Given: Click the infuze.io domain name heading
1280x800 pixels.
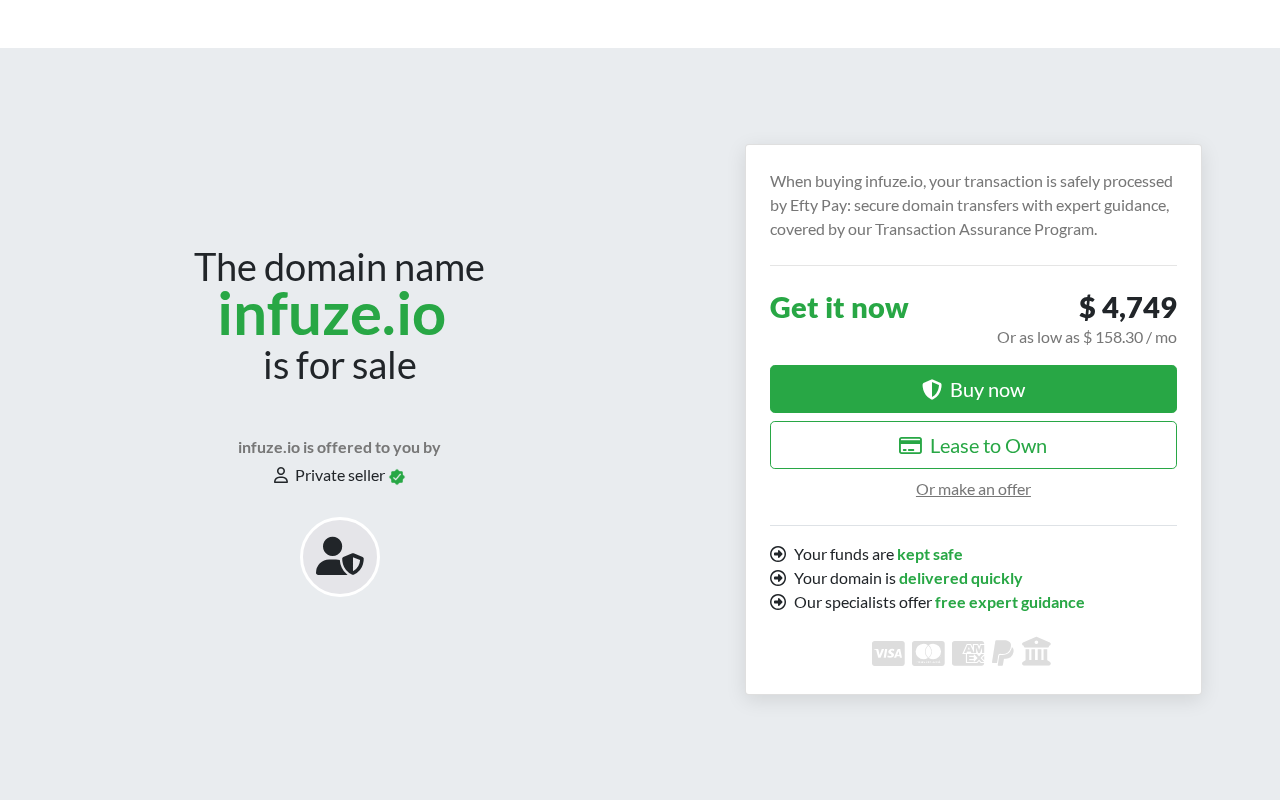Looking at the screenshot, I should 331,314.
